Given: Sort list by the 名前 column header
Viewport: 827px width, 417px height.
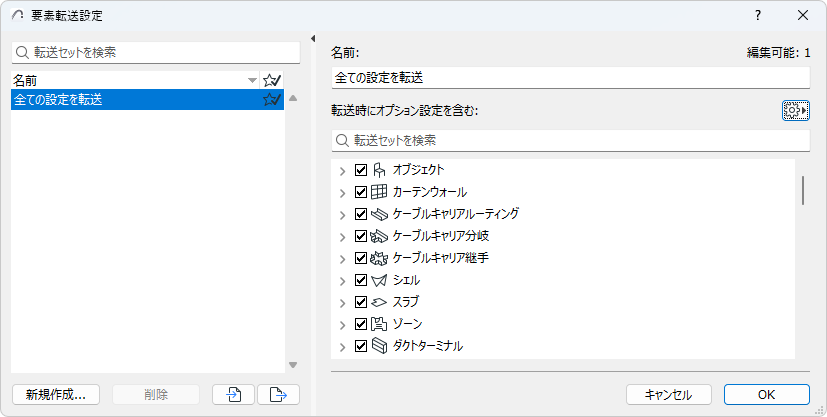Looking at the screenshot, I should [x=130, y=80].
